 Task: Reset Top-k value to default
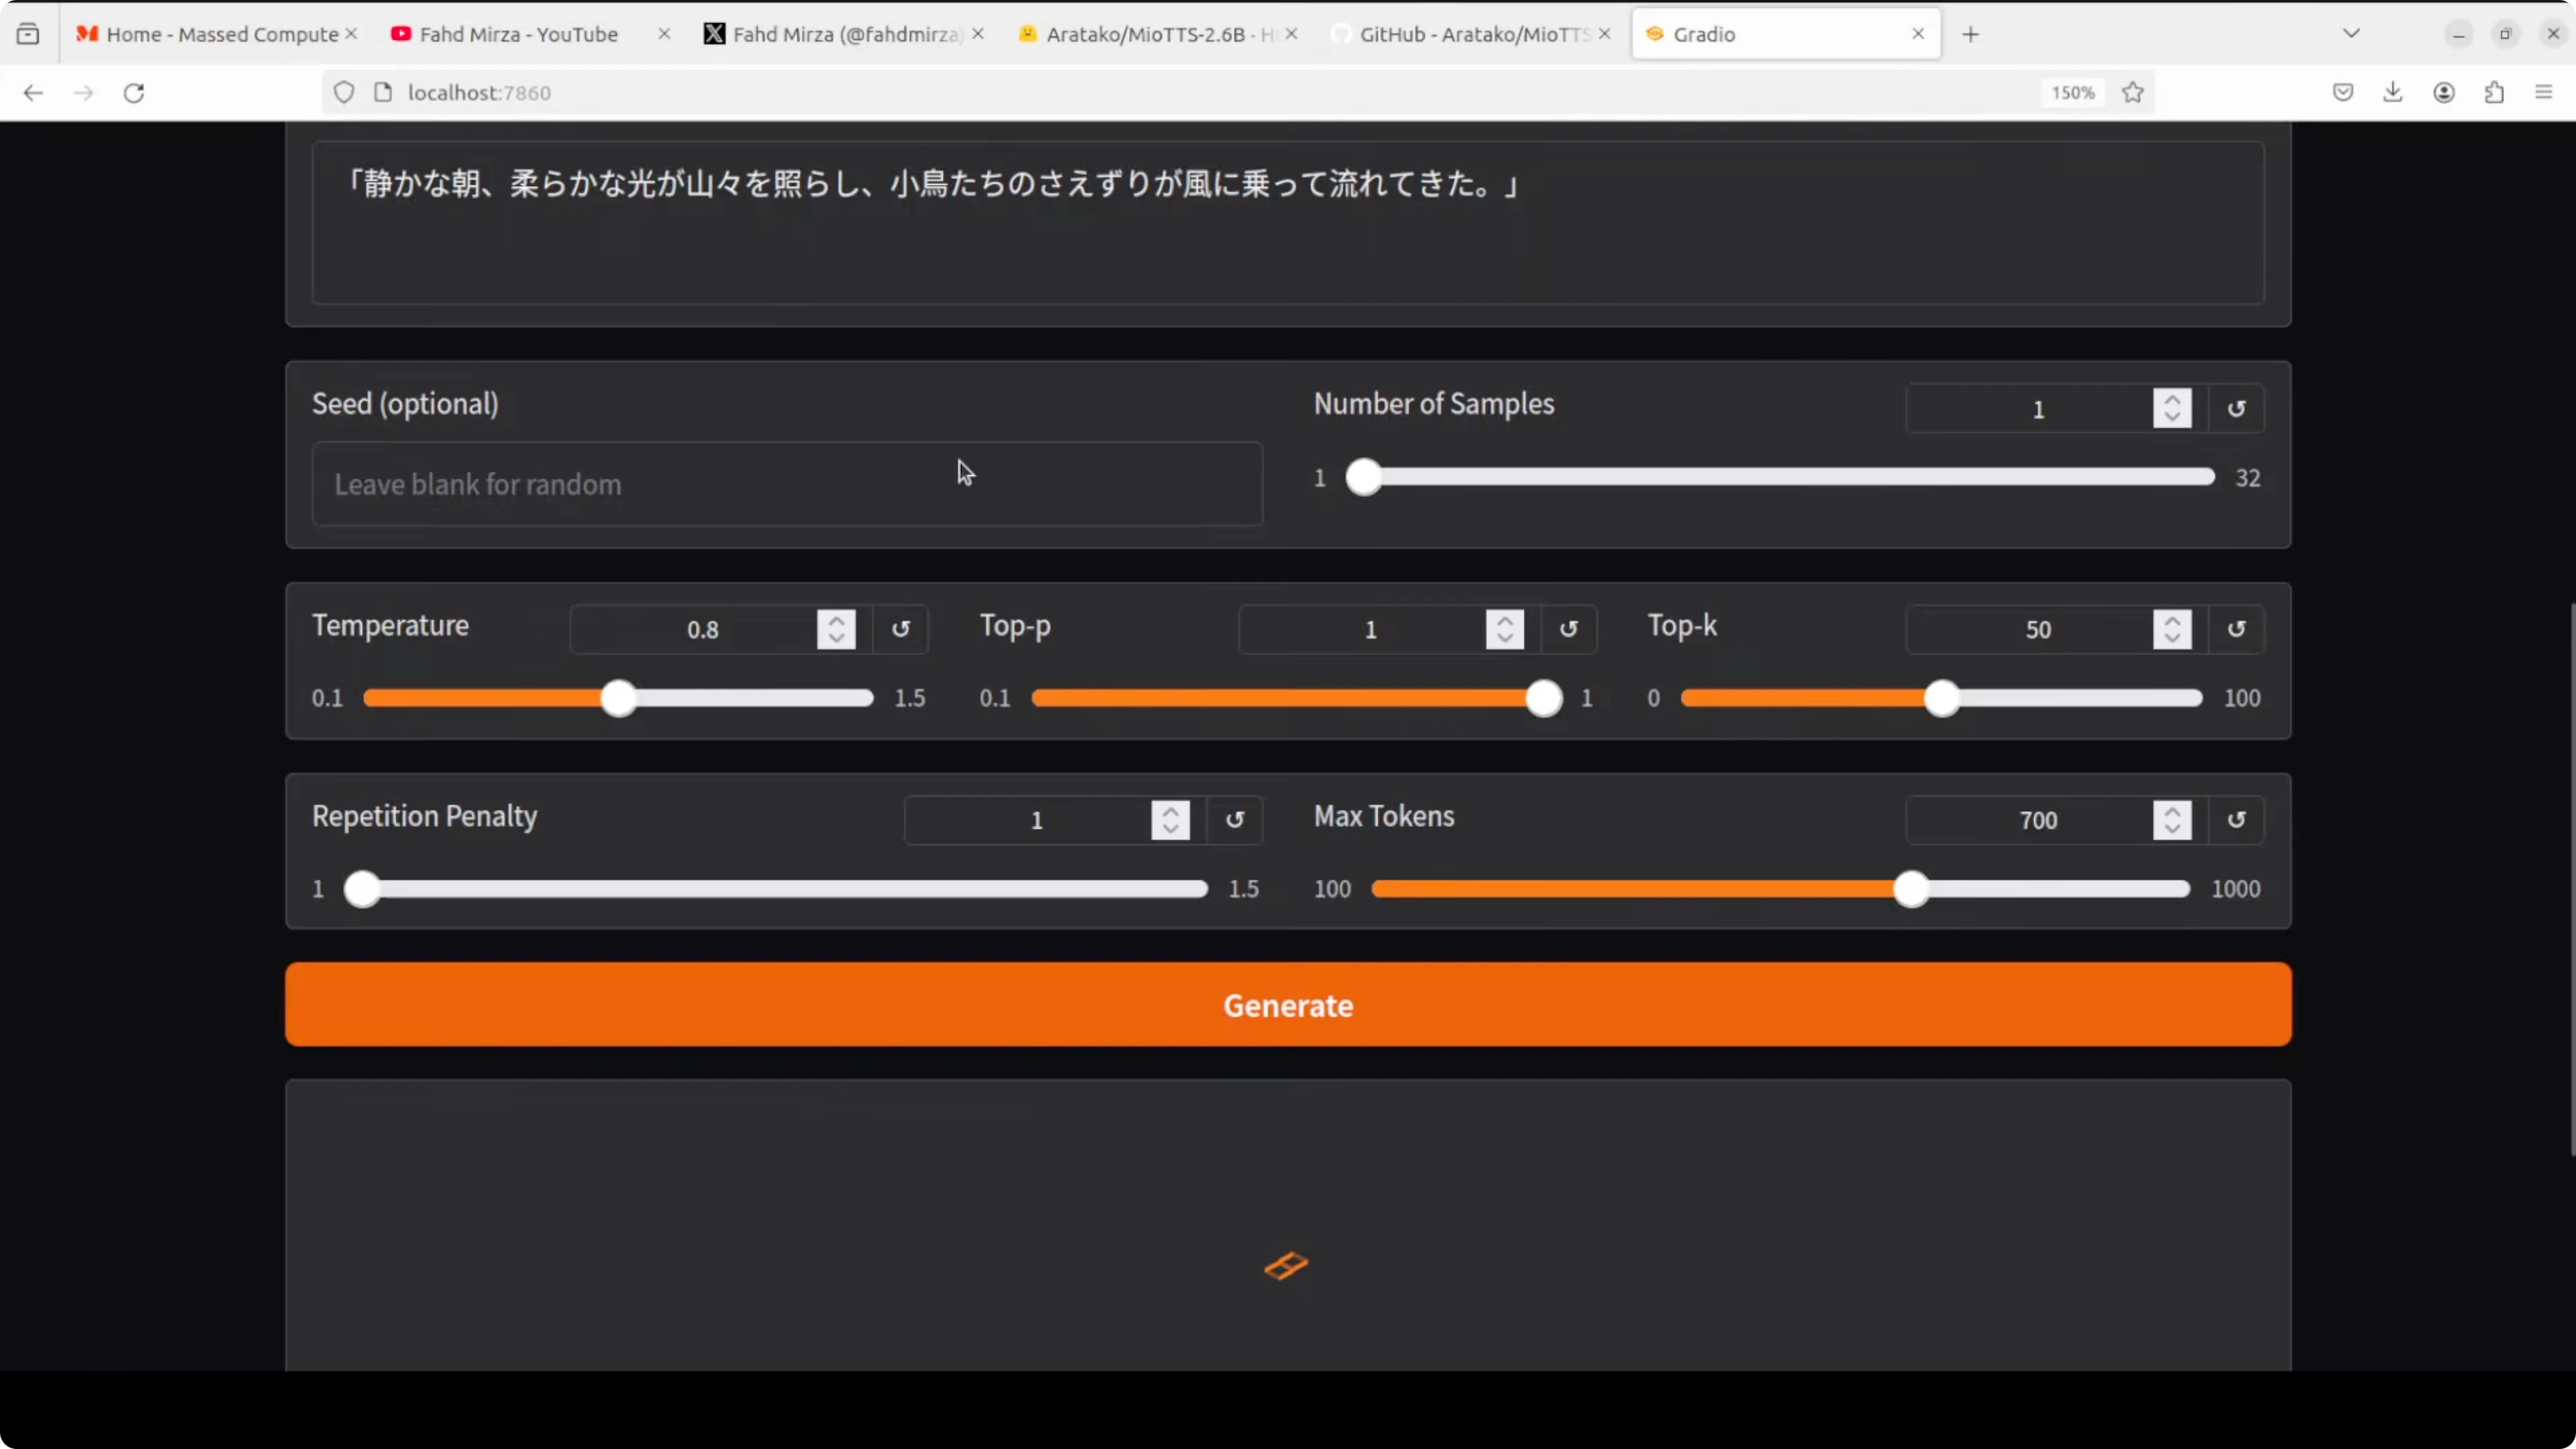pyautogui.click(x=2236, y=629)
